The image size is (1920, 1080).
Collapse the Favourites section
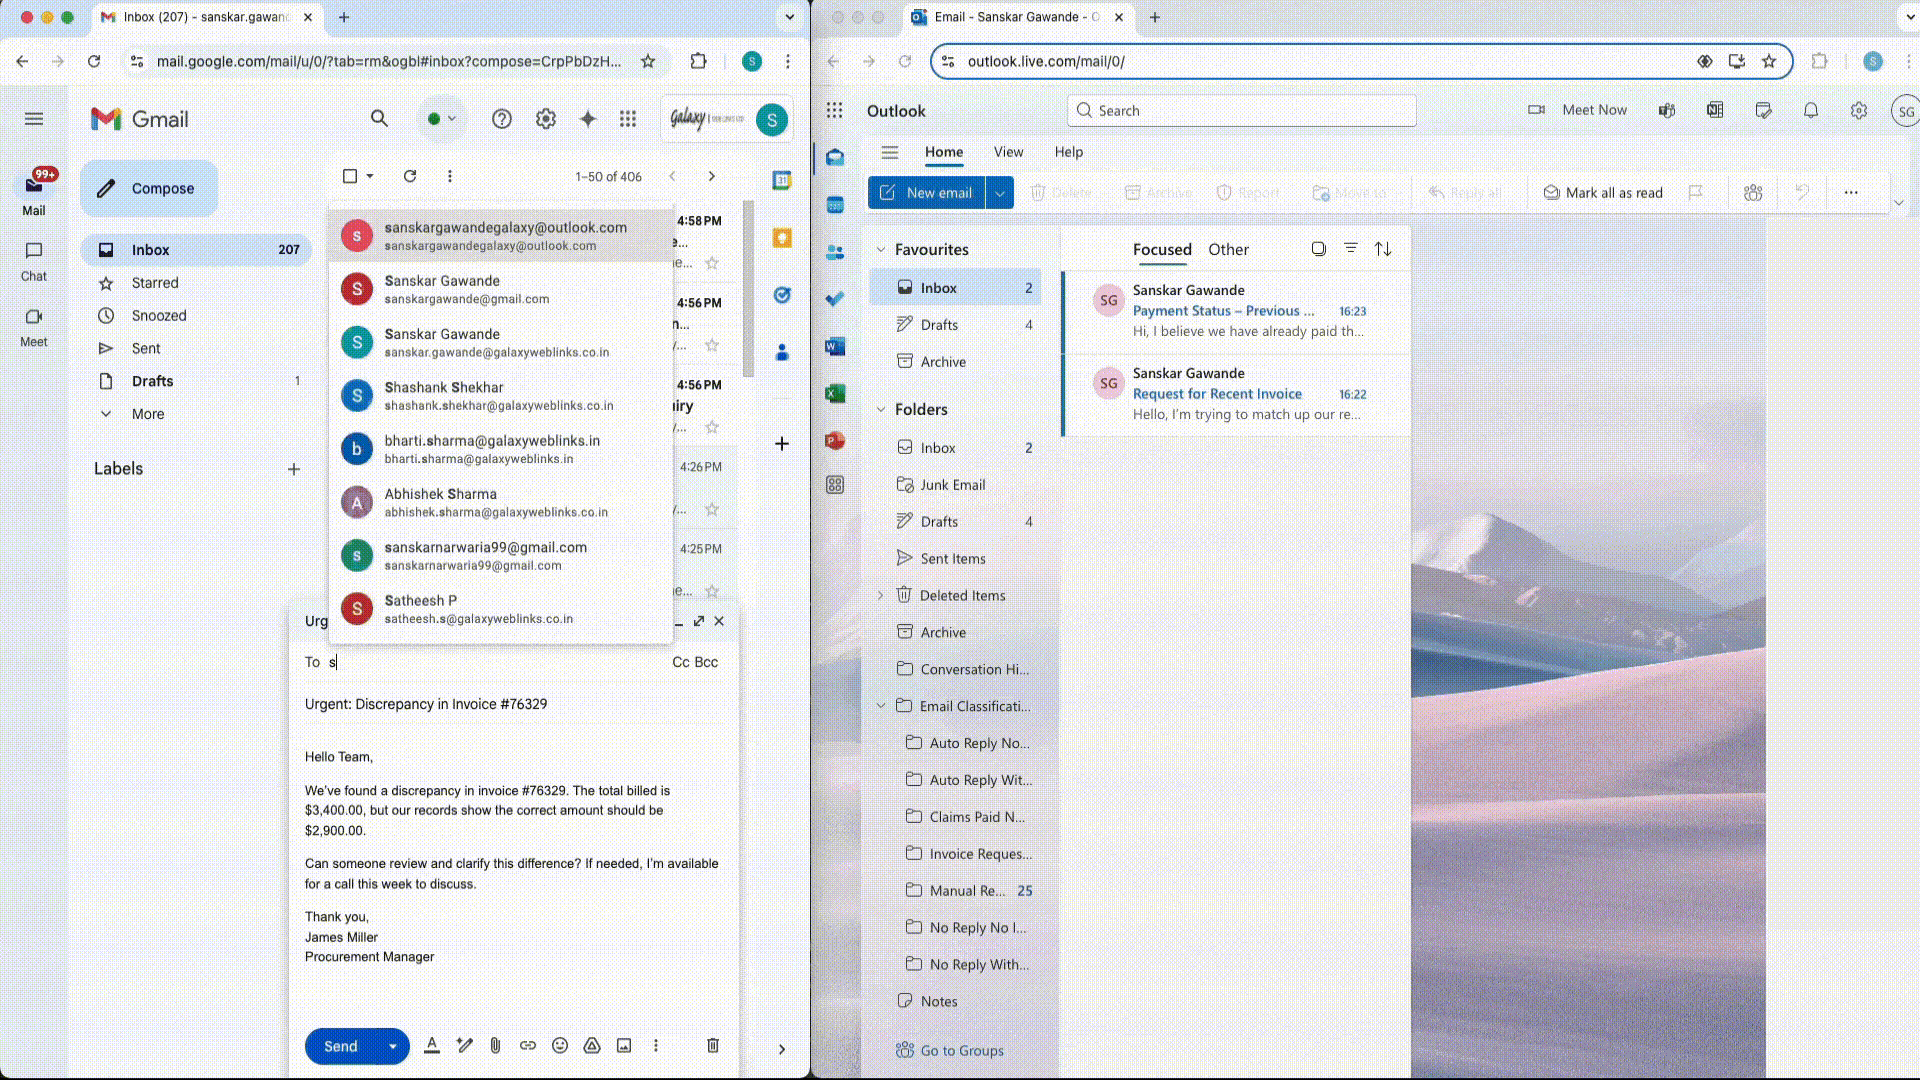pos(881,250)
